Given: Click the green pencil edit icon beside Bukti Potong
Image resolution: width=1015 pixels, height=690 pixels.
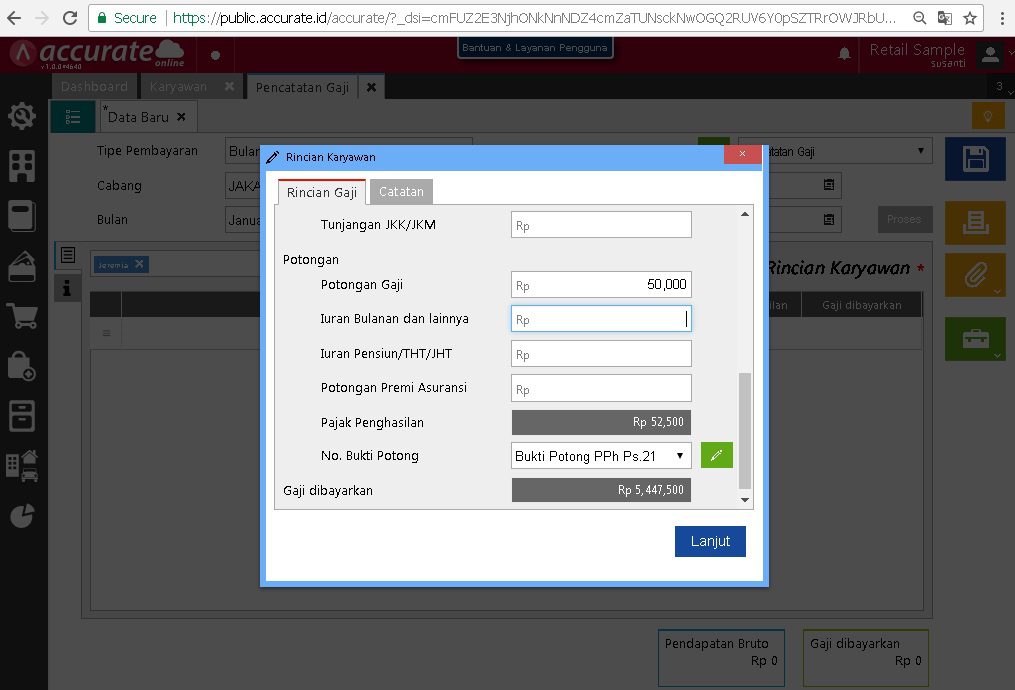Looking at the screenshot, I should coord(717,455).
